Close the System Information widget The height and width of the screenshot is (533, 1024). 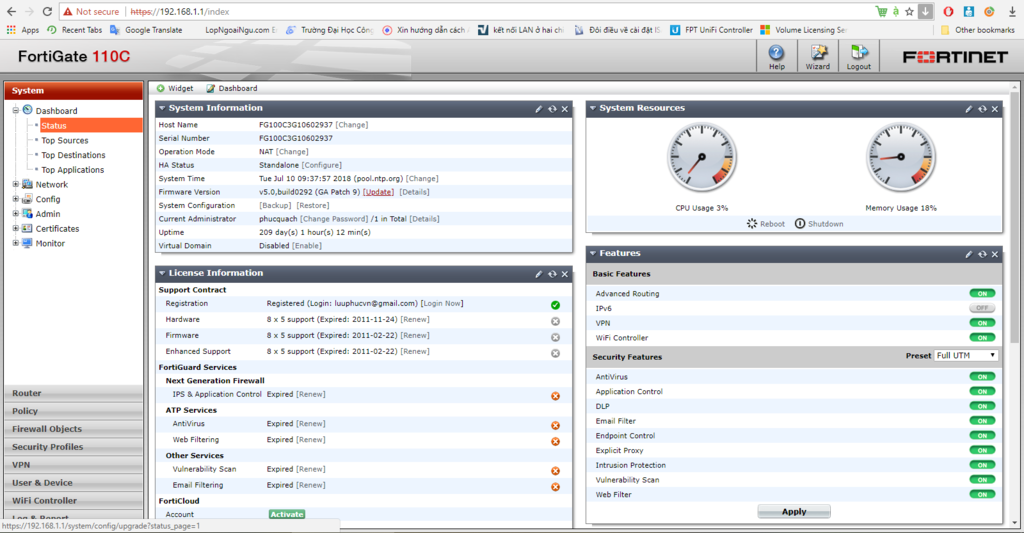point(565,109)
